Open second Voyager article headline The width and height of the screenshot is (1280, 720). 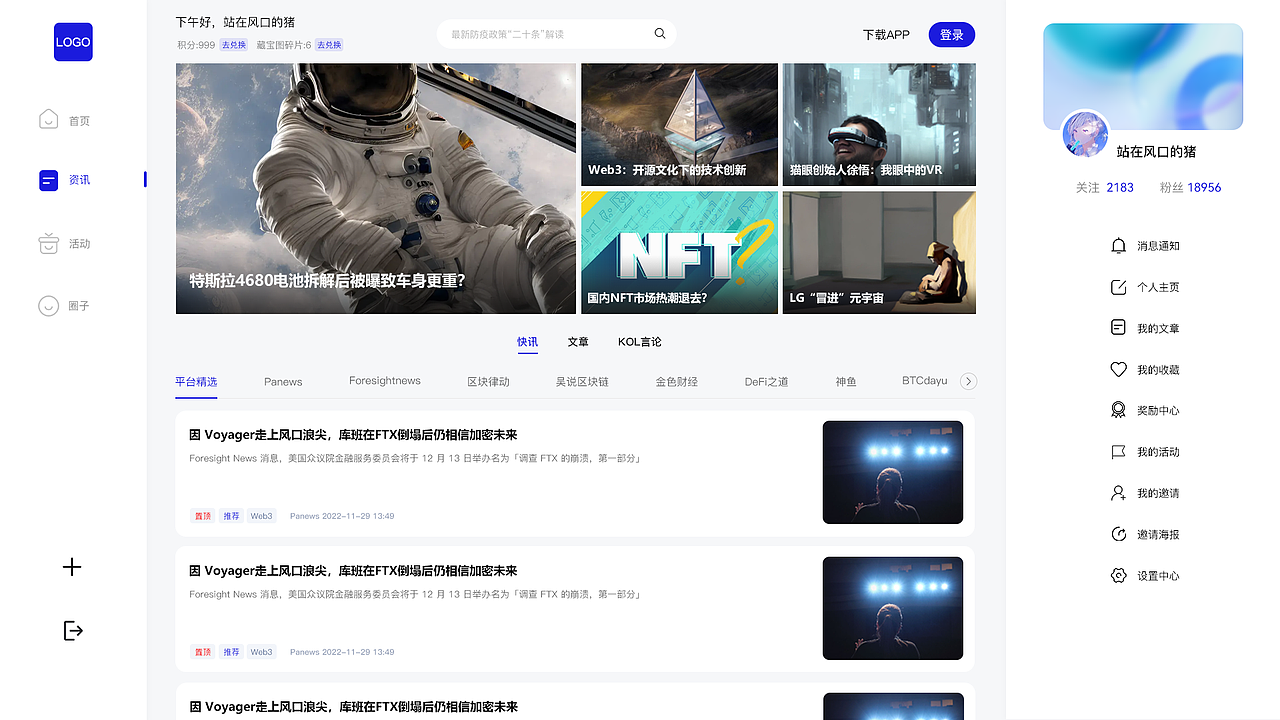353,571
